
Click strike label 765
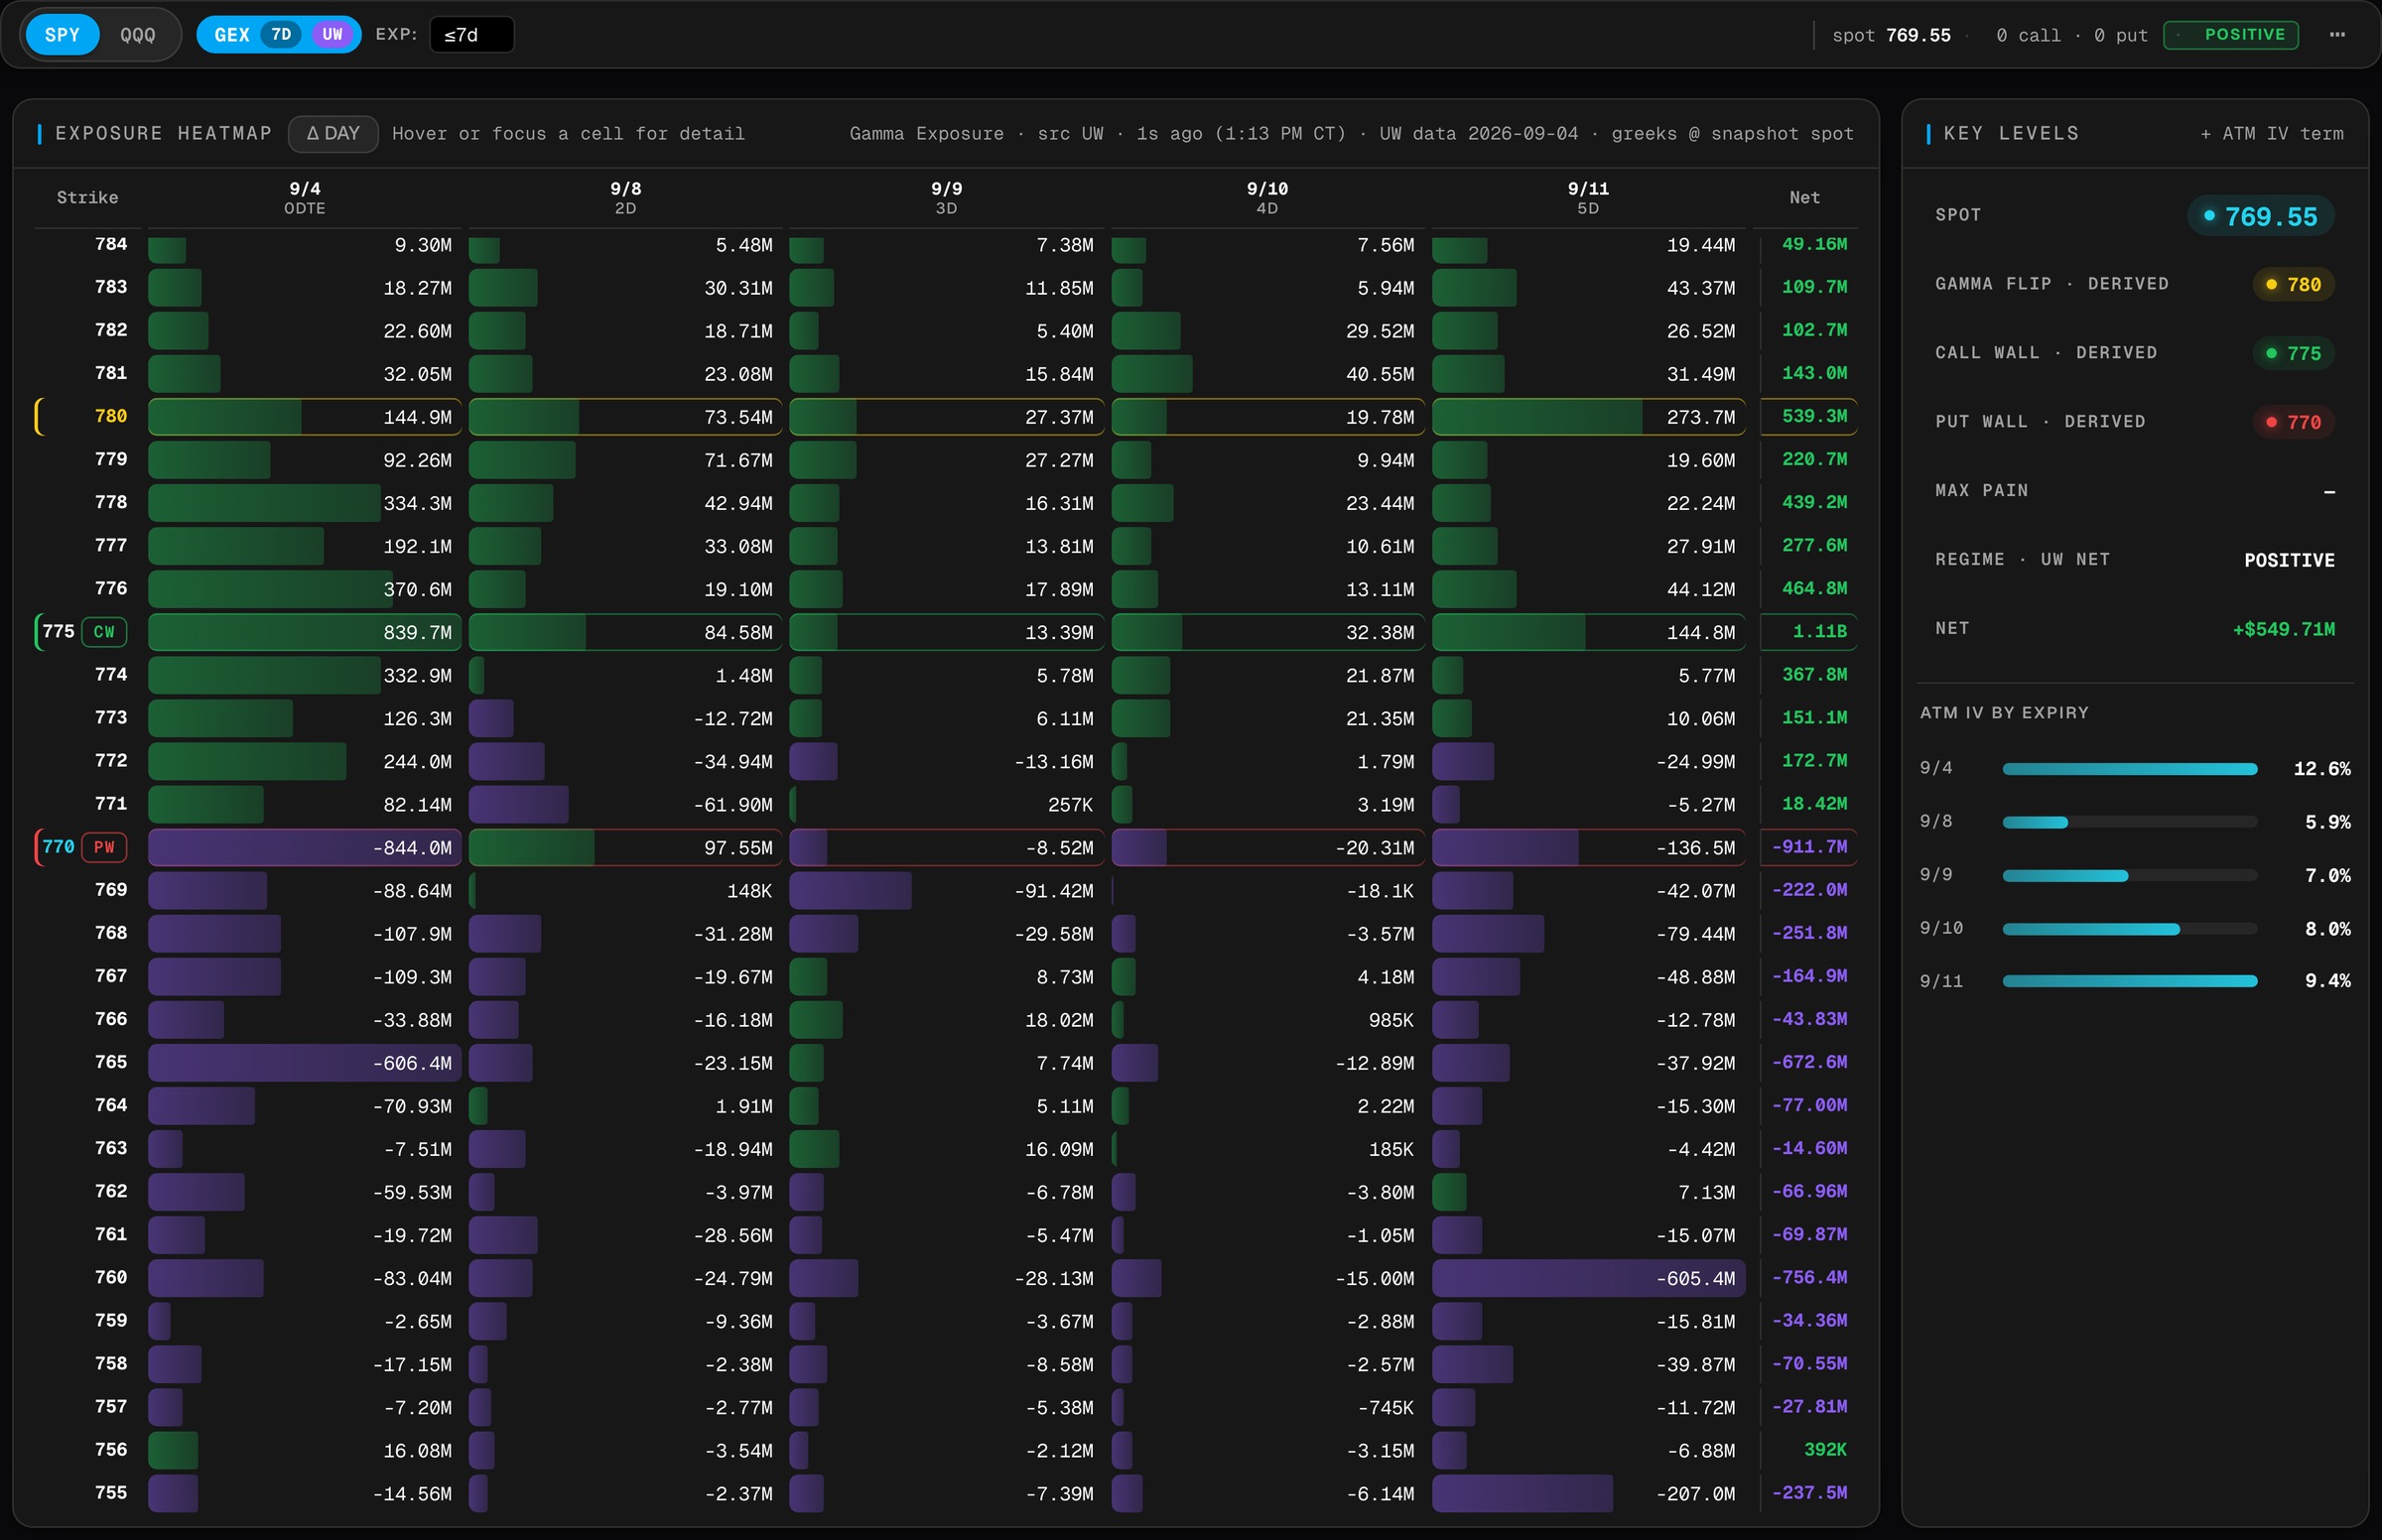[x=111, y=1062]
